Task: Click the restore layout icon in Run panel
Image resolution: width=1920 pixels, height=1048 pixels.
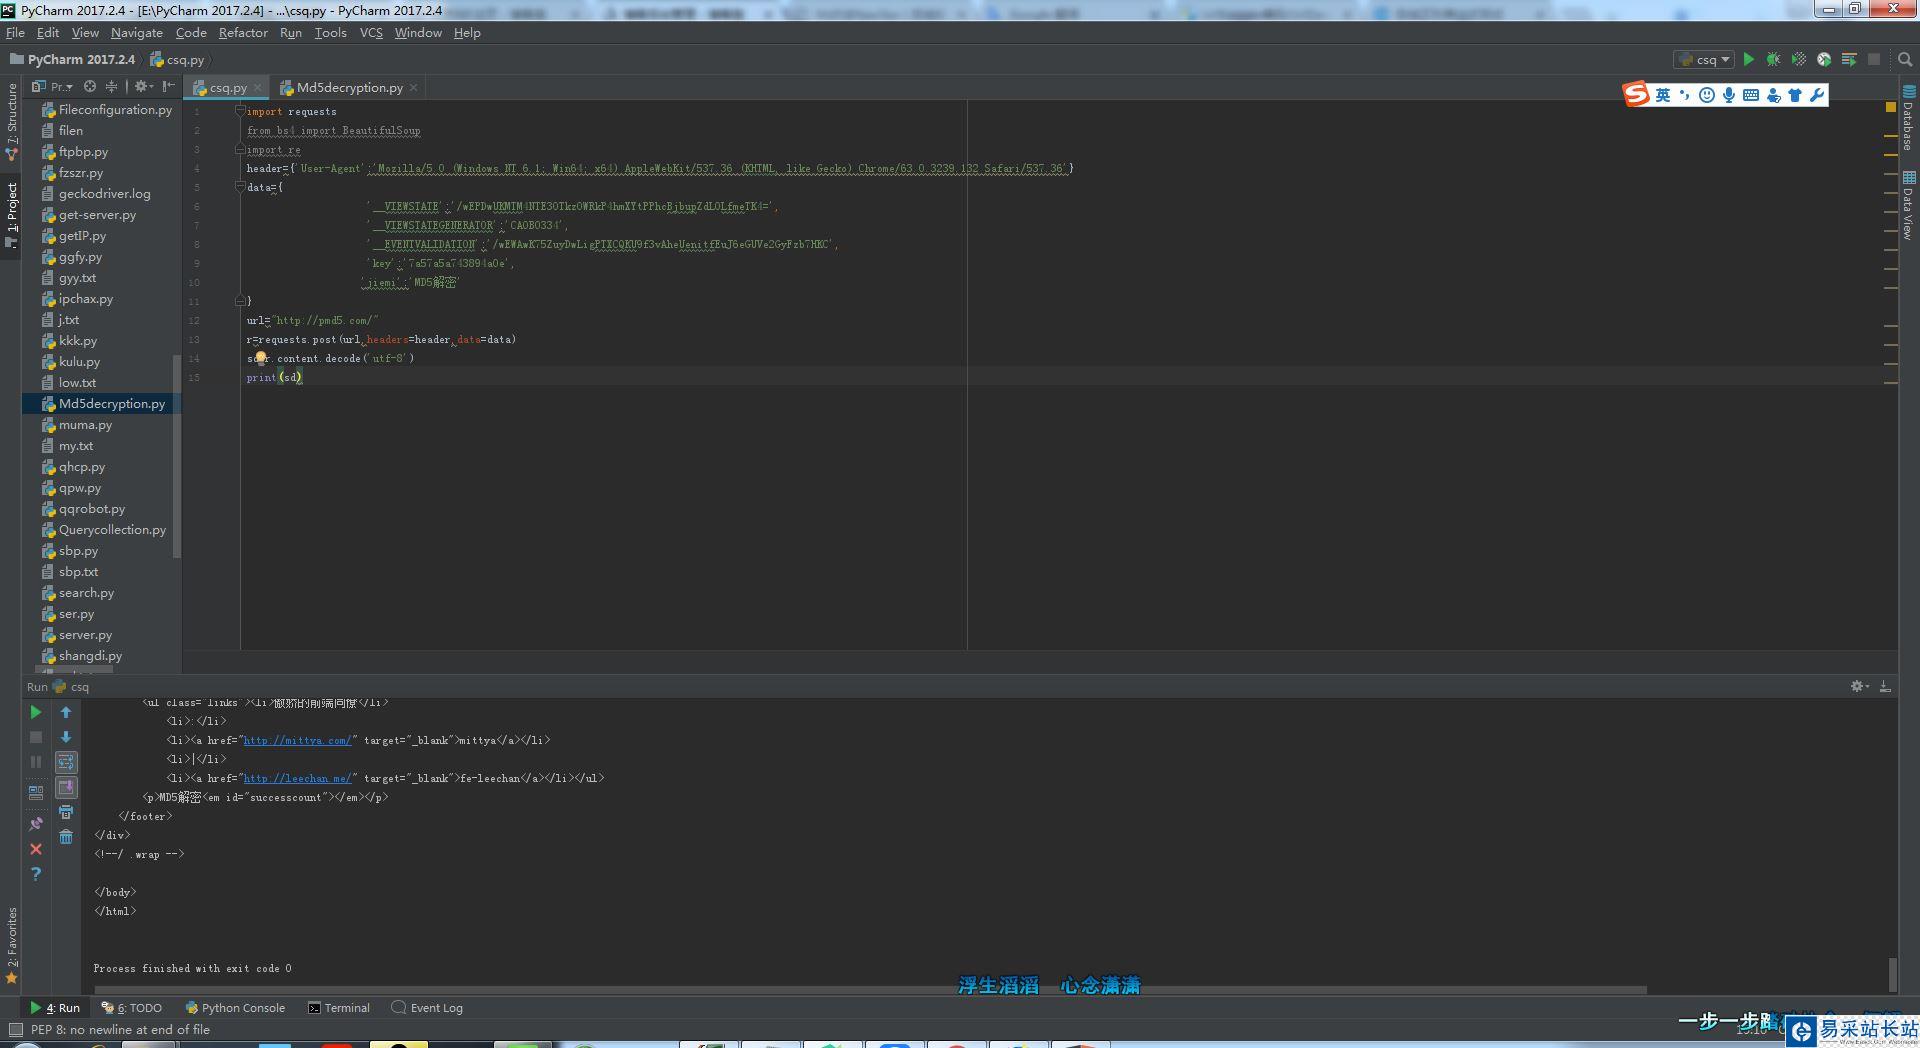Action: pyautogui.click(x=36, y=792)
